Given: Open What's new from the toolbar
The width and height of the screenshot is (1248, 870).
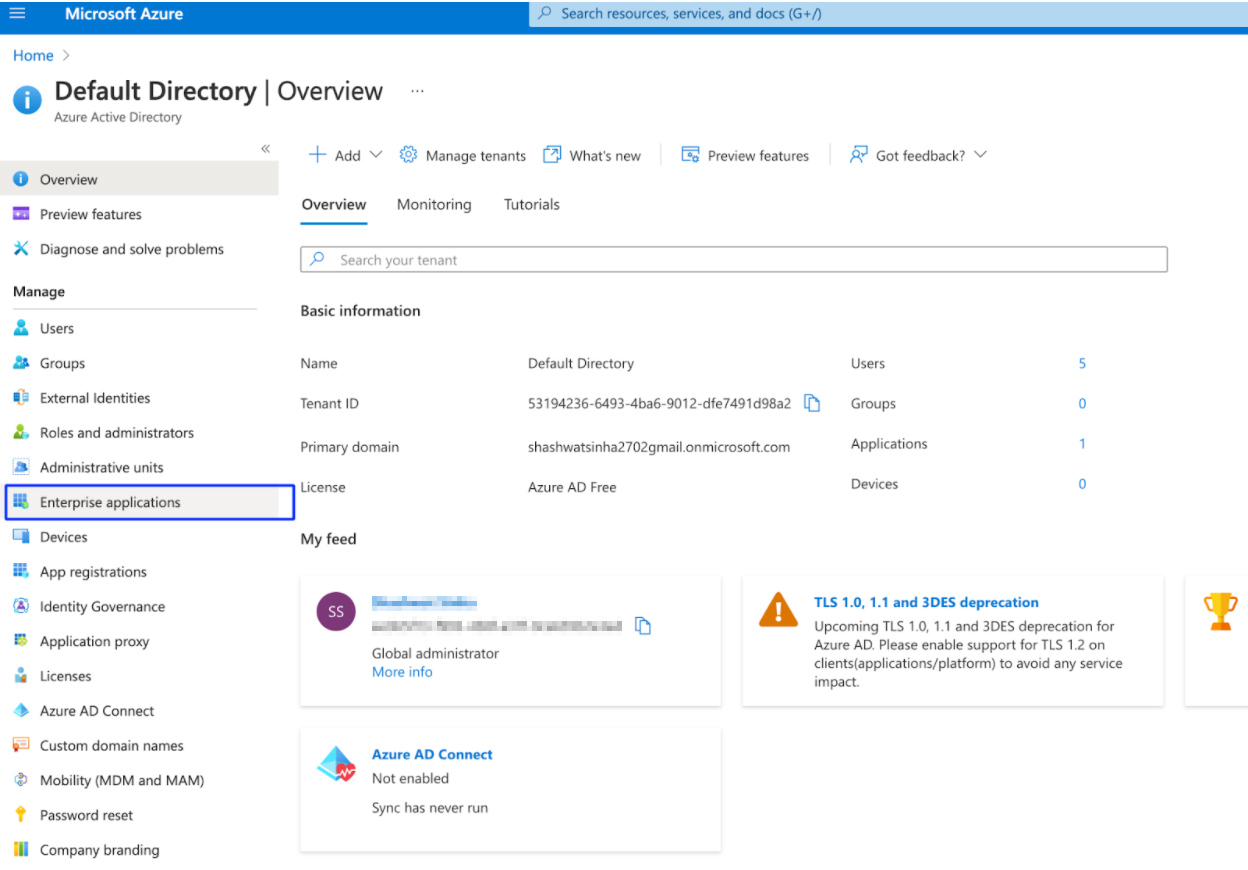Looking at the screenshot, I should tap(592, 155).
